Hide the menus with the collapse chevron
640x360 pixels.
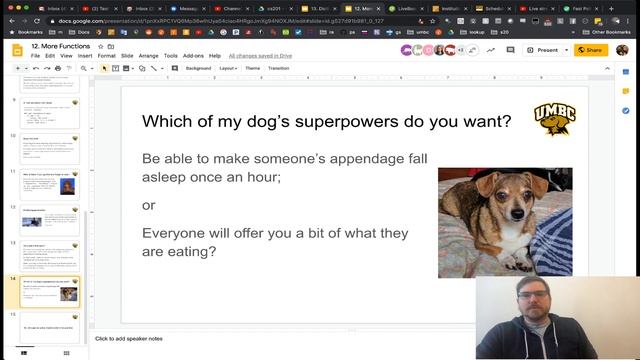[607, 68]
